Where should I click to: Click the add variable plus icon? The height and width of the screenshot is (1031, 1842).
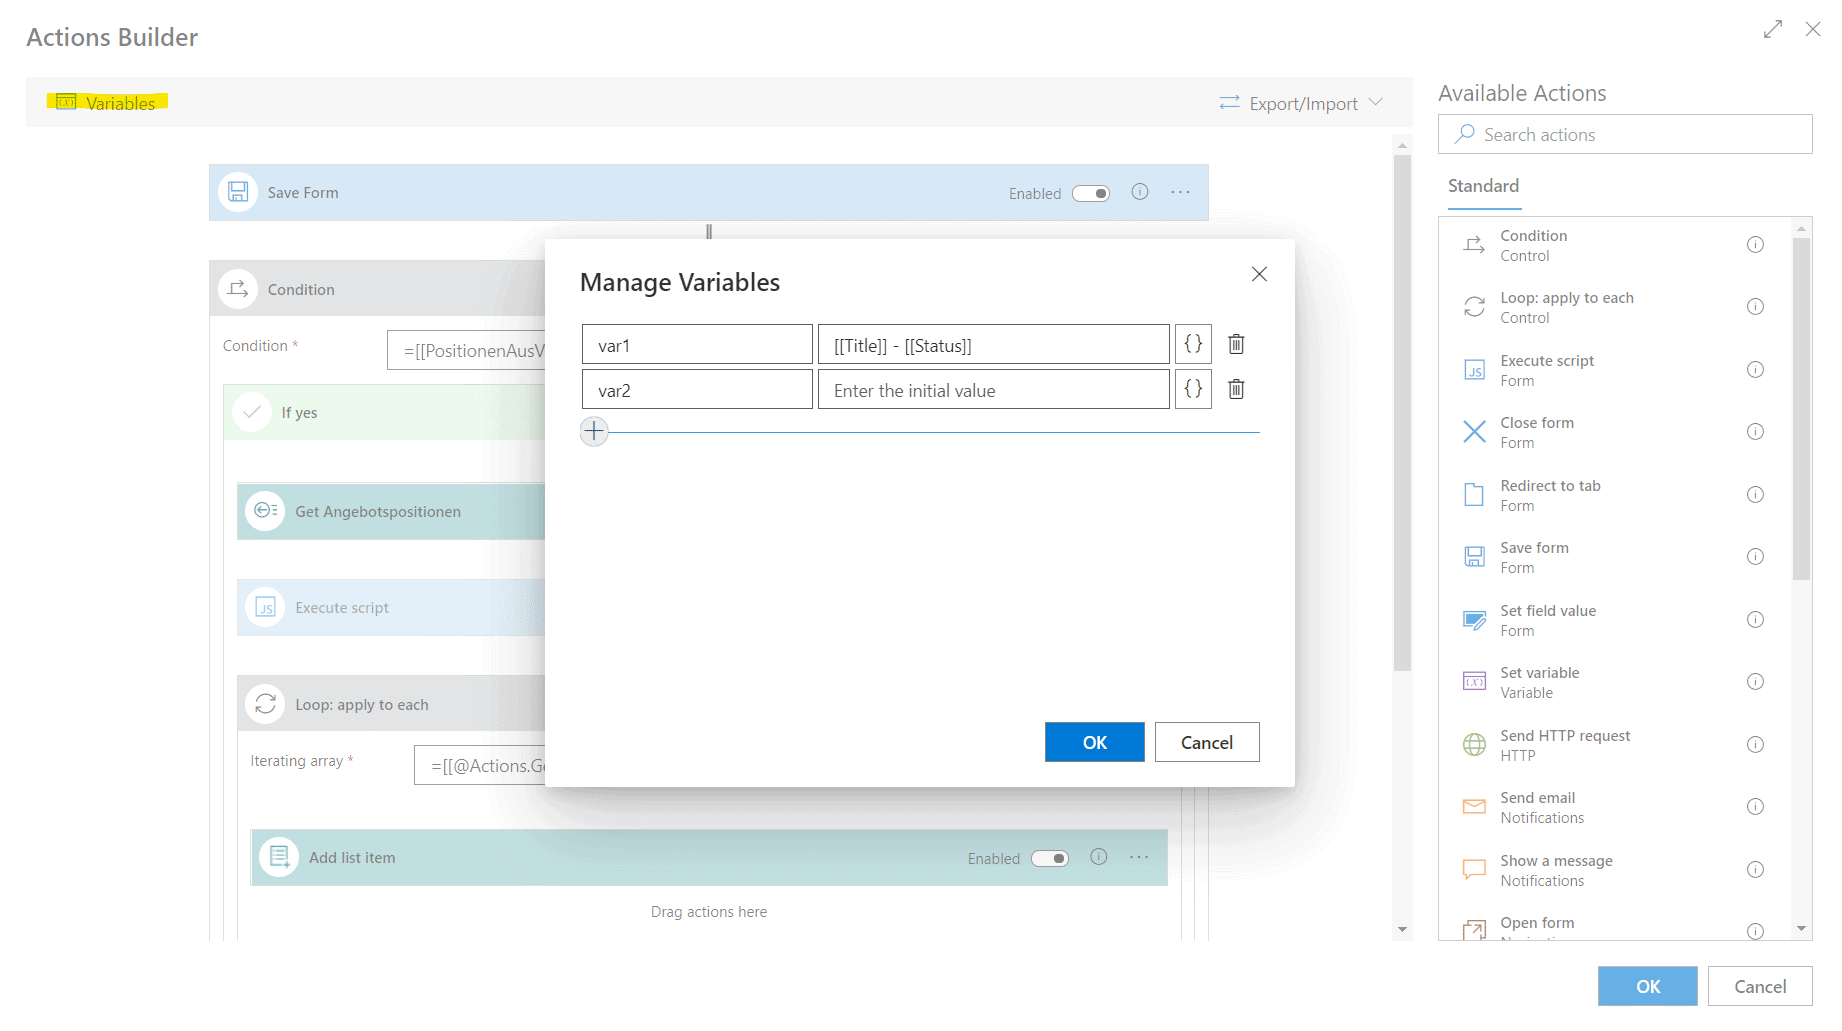(x=594, y=431)
